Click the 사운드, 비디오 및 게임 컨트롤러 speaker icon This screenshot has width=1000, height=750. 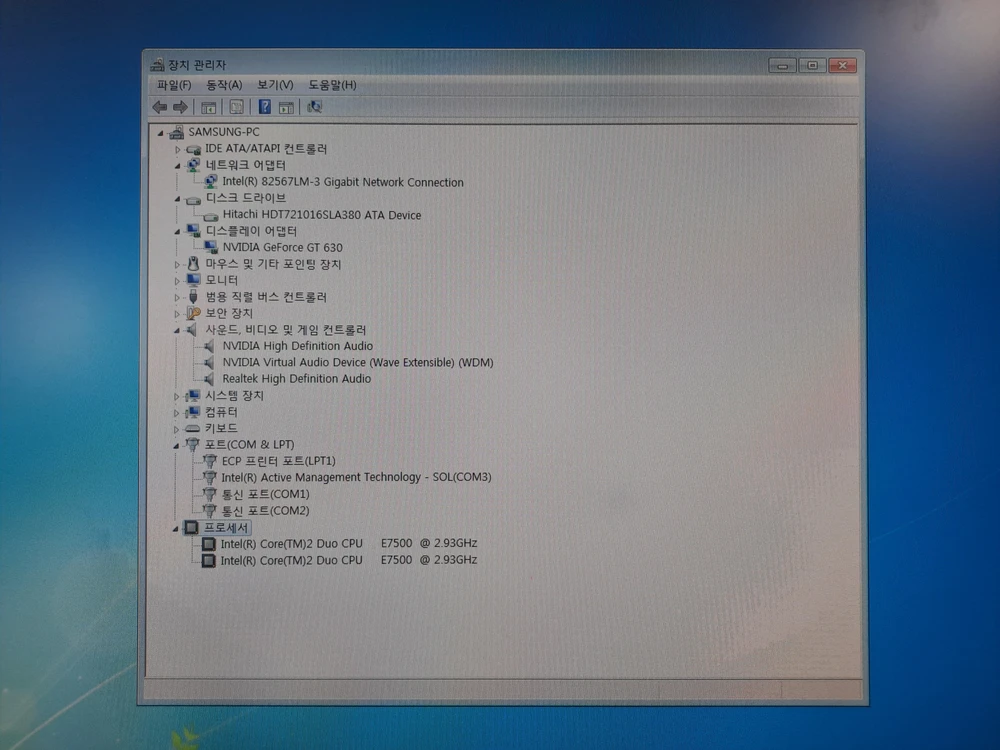click(x=191, y=330)
